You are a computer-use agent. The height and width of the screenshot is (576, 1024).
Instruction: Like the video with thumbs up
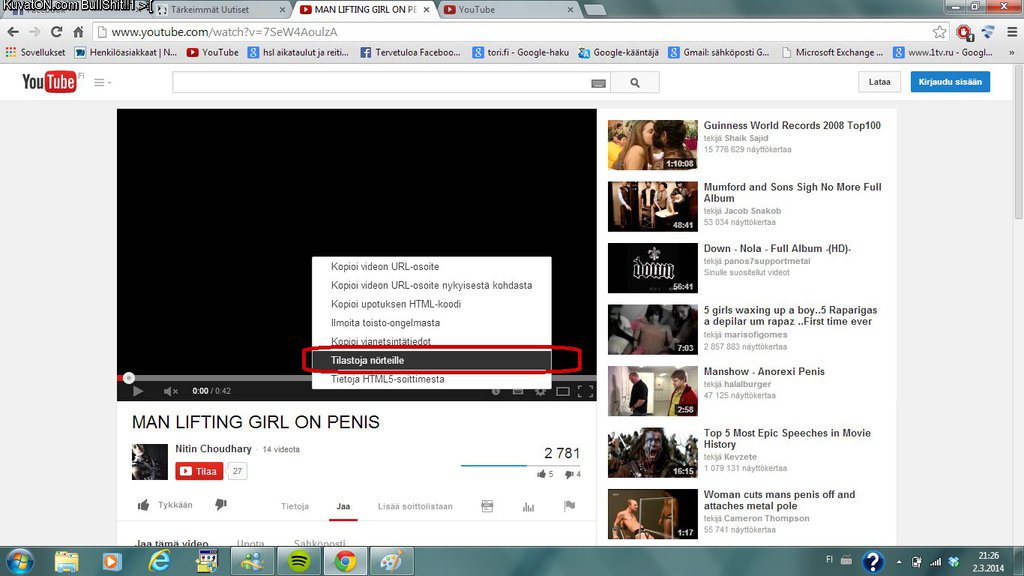click(x=143, y=505)
